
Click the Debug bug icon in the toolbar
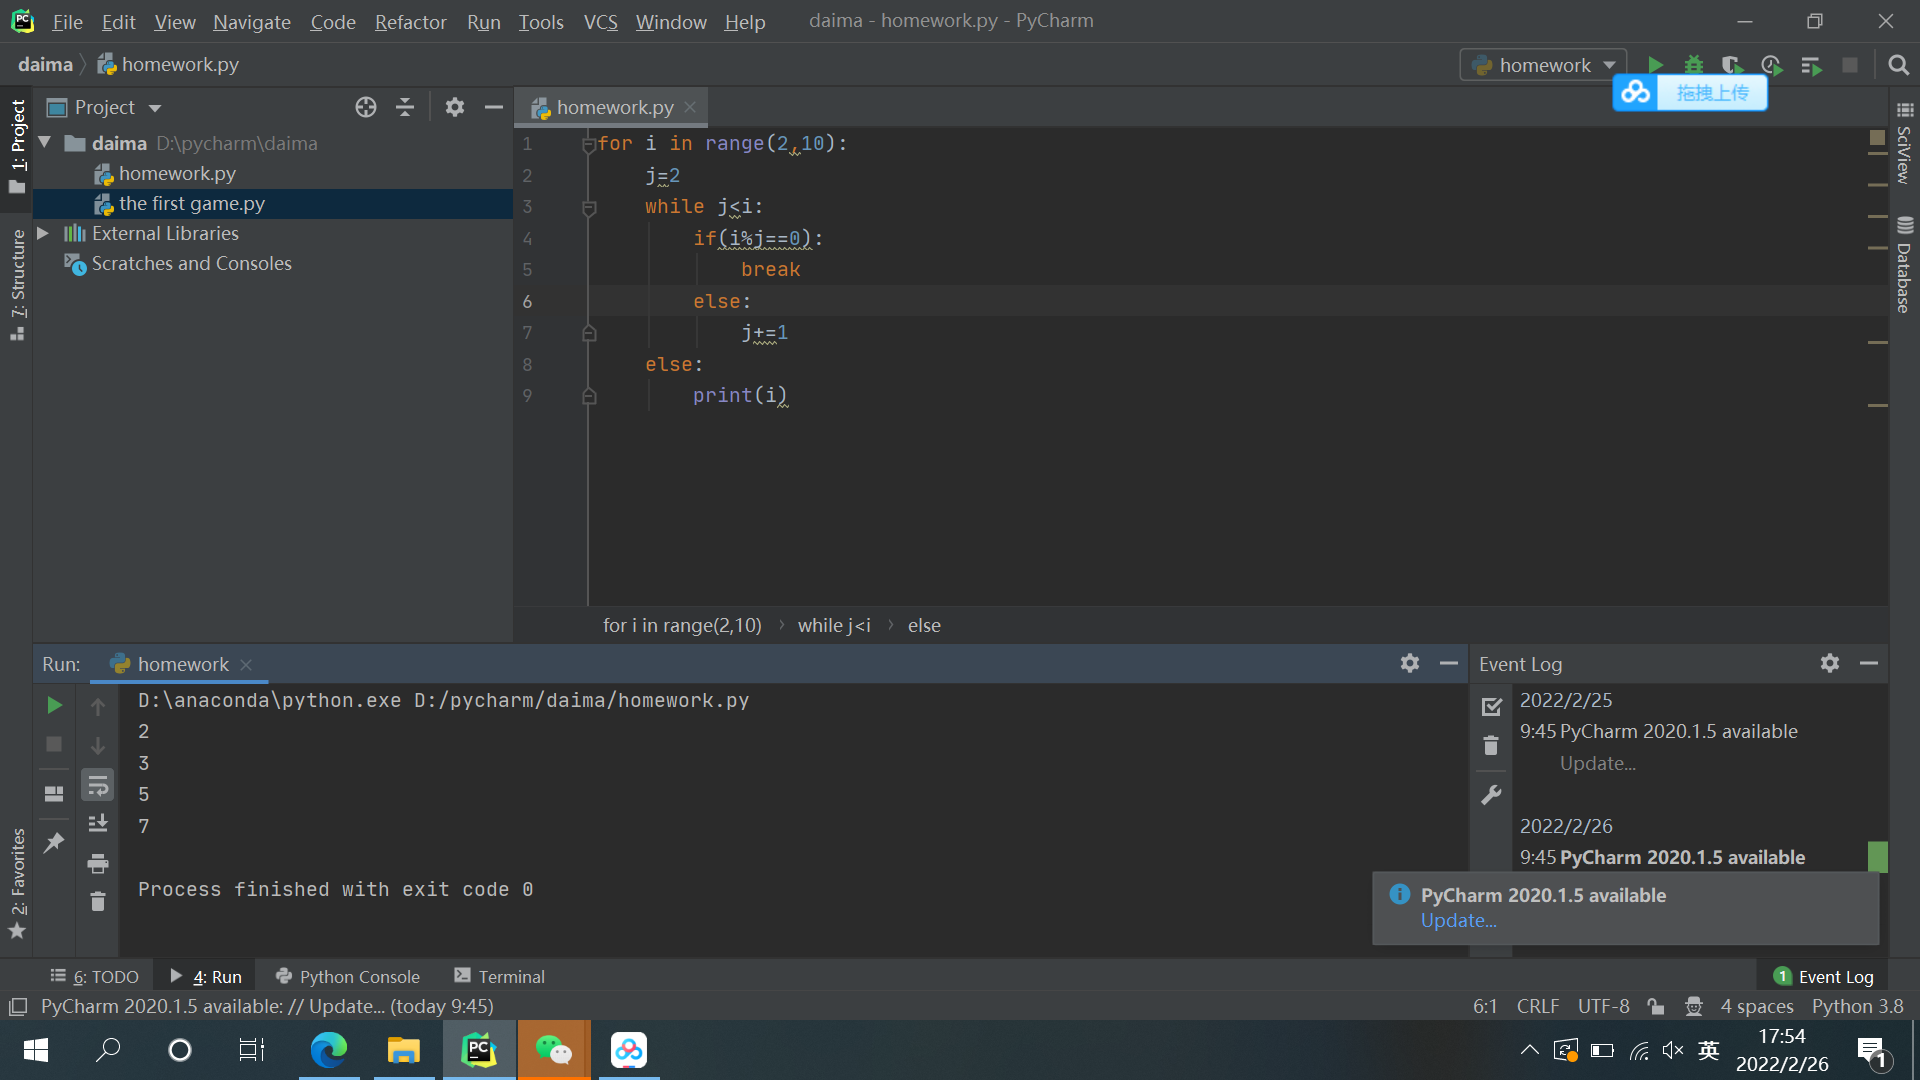click(x=1693, y=65)
